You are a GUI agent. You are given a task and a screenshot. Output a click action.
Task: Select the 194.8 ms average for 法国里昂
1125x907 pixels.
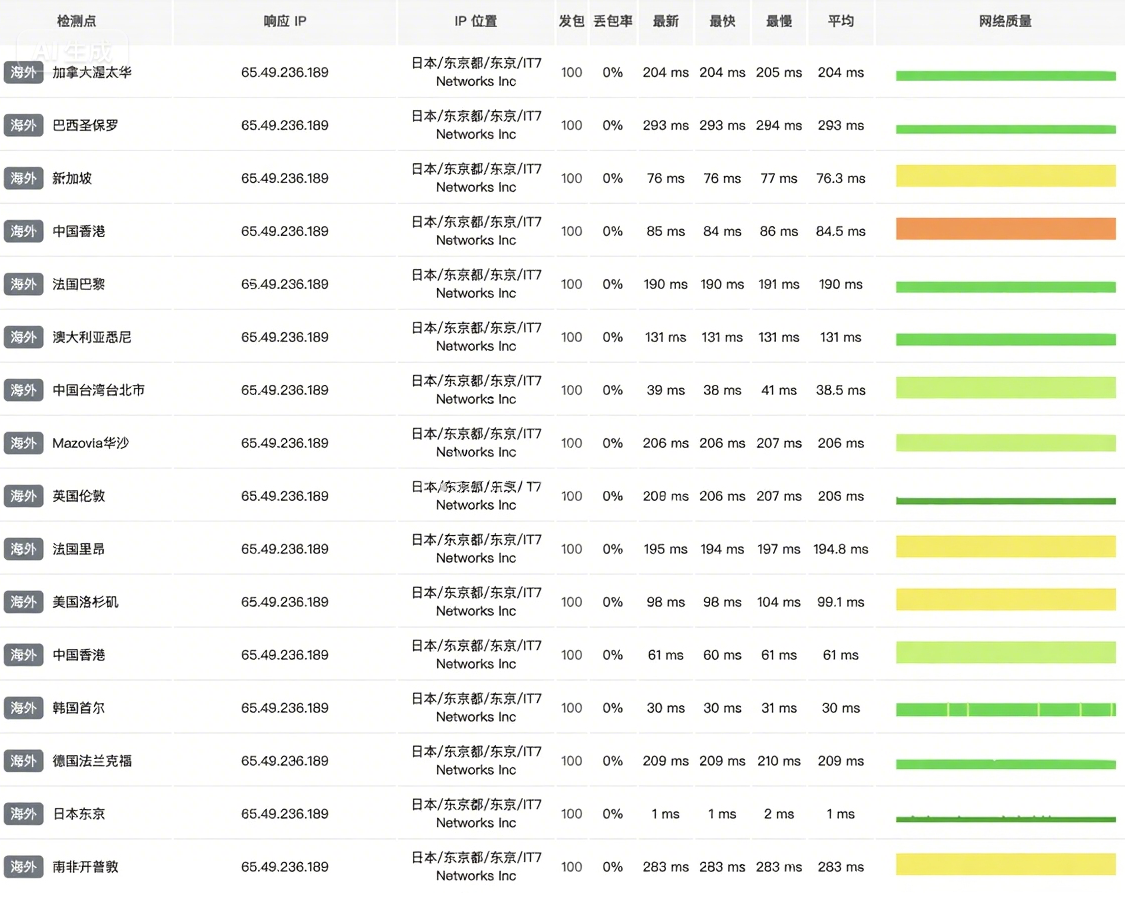tap(841, 549)
